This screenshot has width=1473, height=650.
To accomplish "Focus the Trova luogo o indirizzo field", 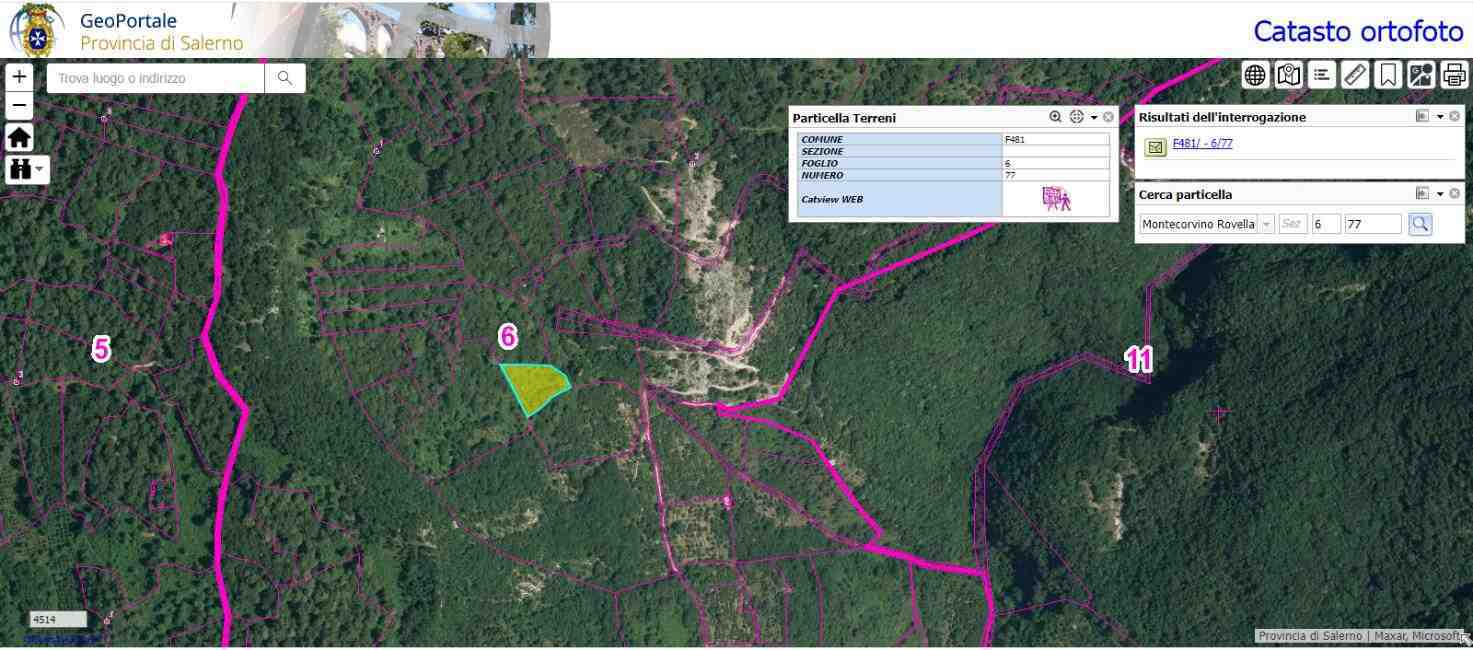I will 155,78.
